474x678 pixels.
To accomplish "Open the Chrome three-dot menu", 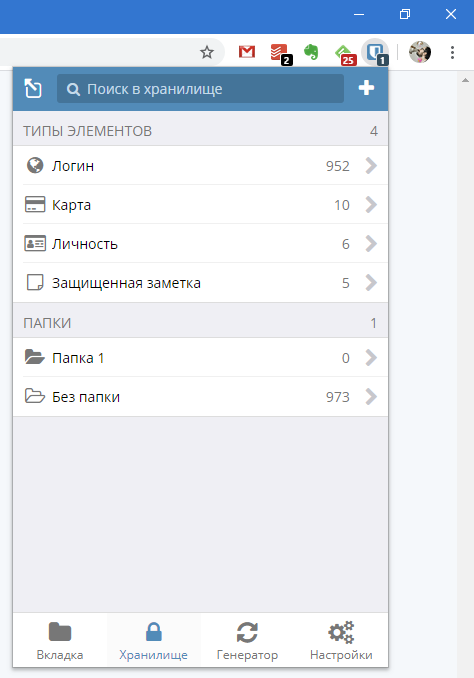I will tap(452, 52).
